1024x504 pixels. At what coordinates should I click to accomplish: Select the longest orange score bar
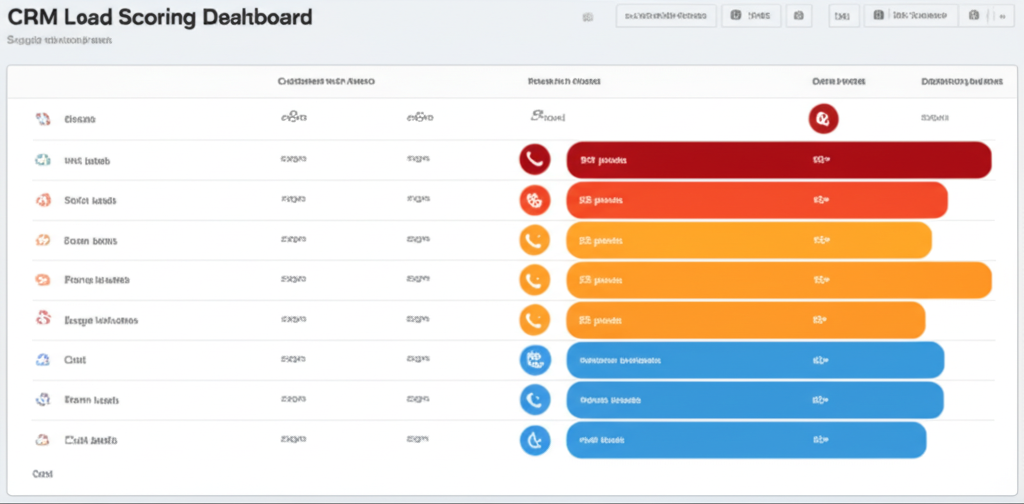[x=779, y=280]
